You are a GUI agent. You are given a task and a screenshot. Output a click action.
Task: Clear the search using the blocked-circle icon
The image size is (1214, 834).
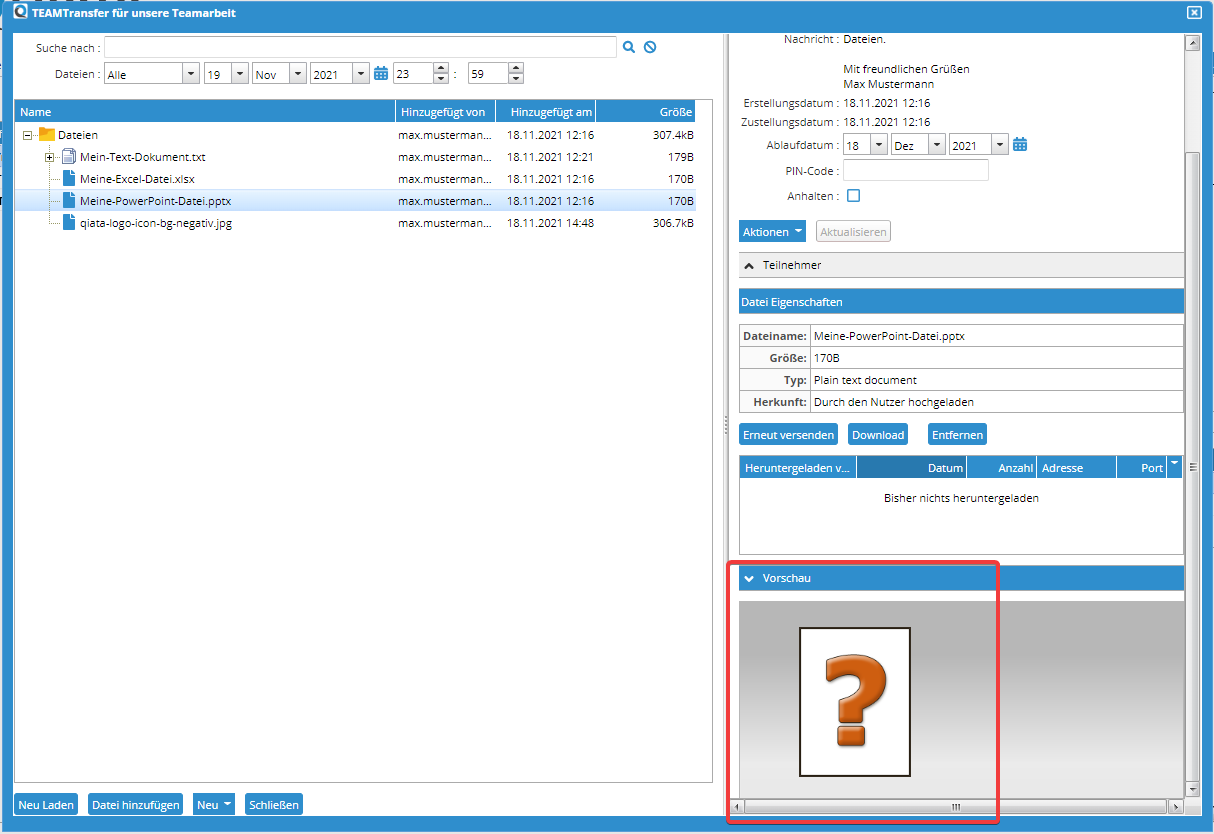click(650, 46)
